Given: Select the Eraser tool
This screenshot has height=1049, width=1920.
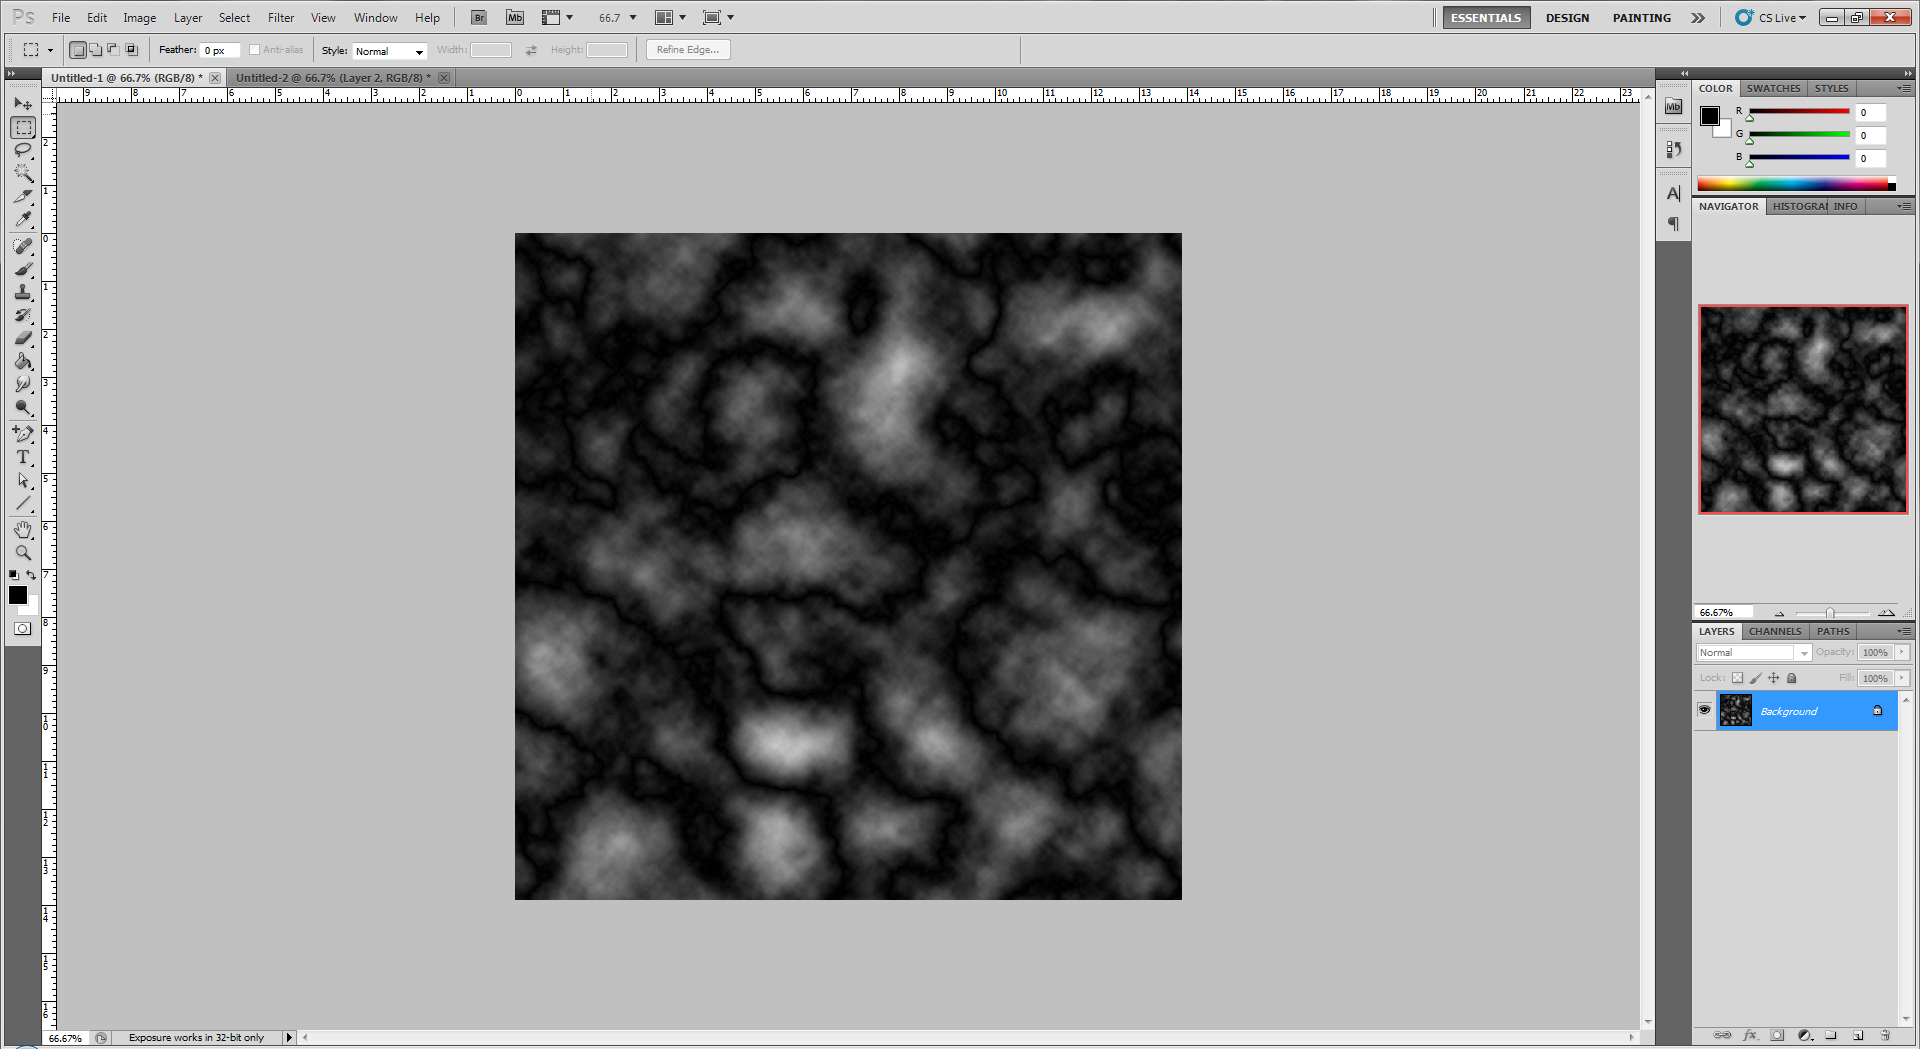Looking at the screenshot, I should (x=23, y=338).
